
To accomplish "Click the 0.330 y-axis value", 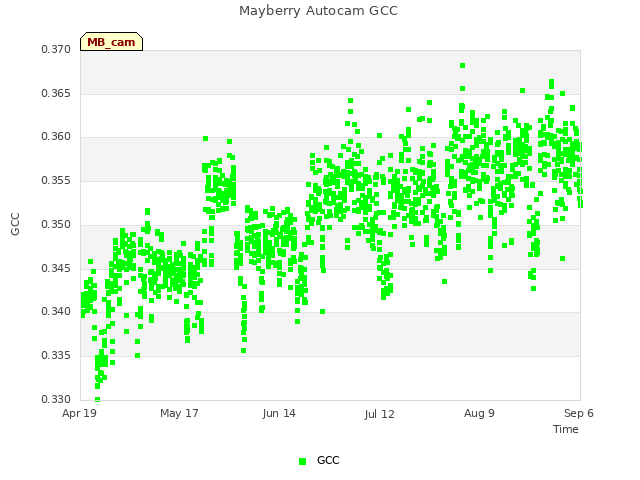I will point(56,399).
